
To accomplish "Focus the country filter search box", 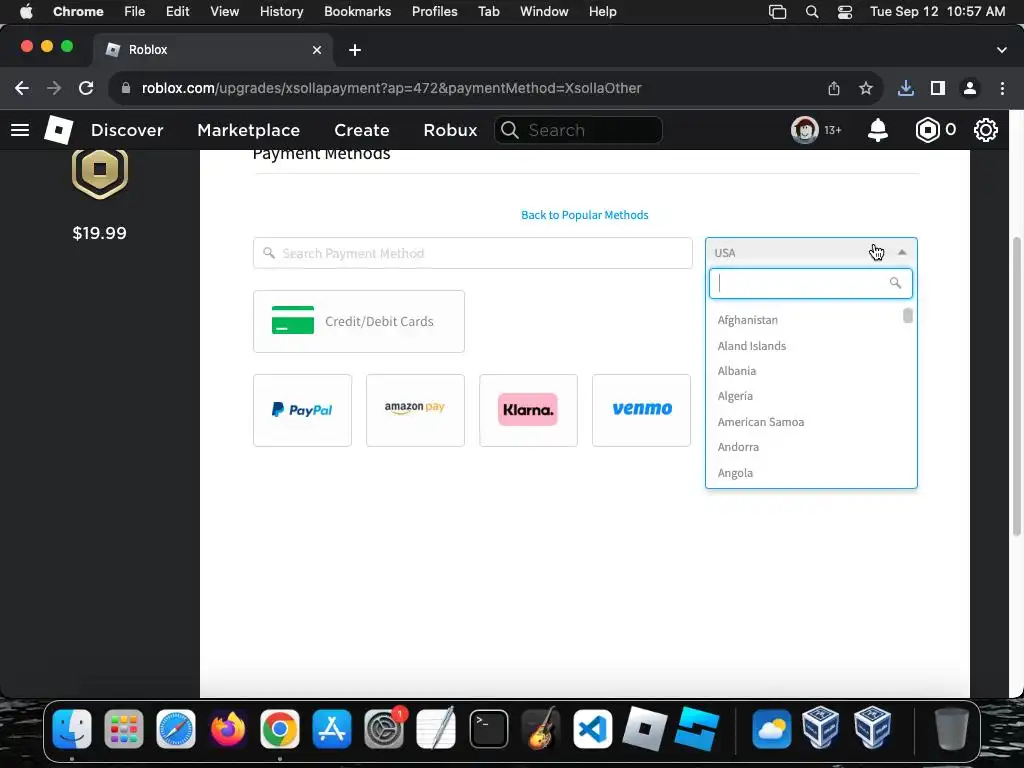I will coord(810,283).
